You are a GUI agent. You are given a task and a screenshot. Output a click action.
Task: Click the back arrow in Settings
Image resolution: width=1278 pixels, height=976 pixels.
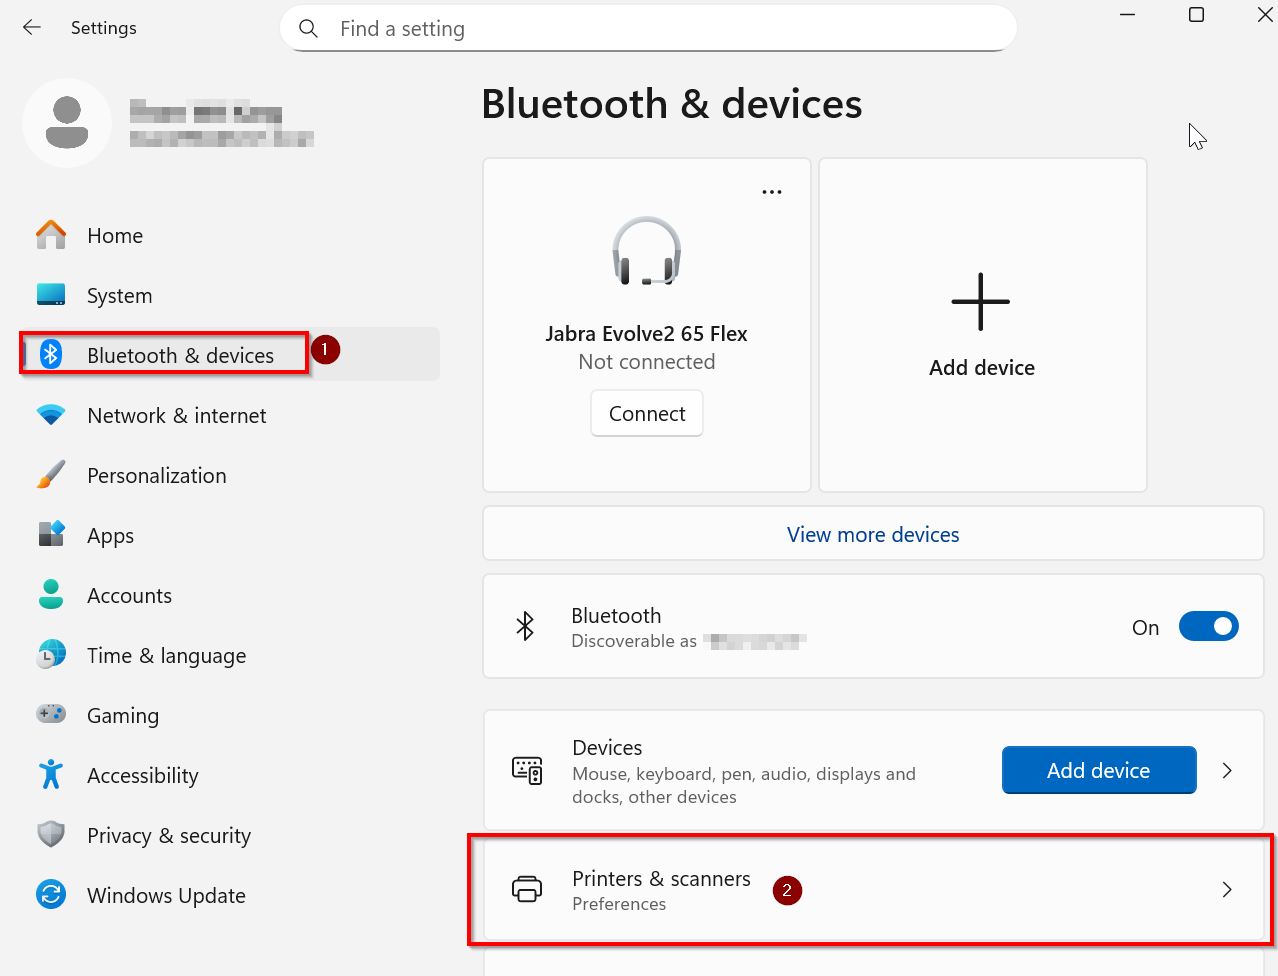coord(32,28)
